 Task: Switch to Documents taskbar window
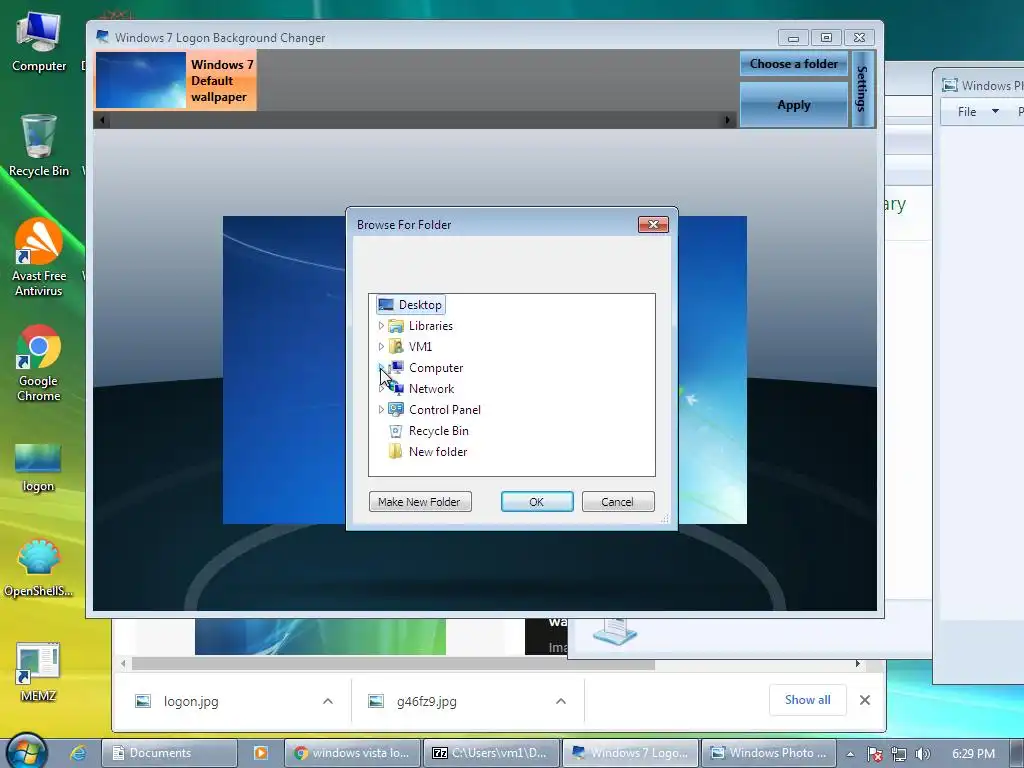click(169, 753)
